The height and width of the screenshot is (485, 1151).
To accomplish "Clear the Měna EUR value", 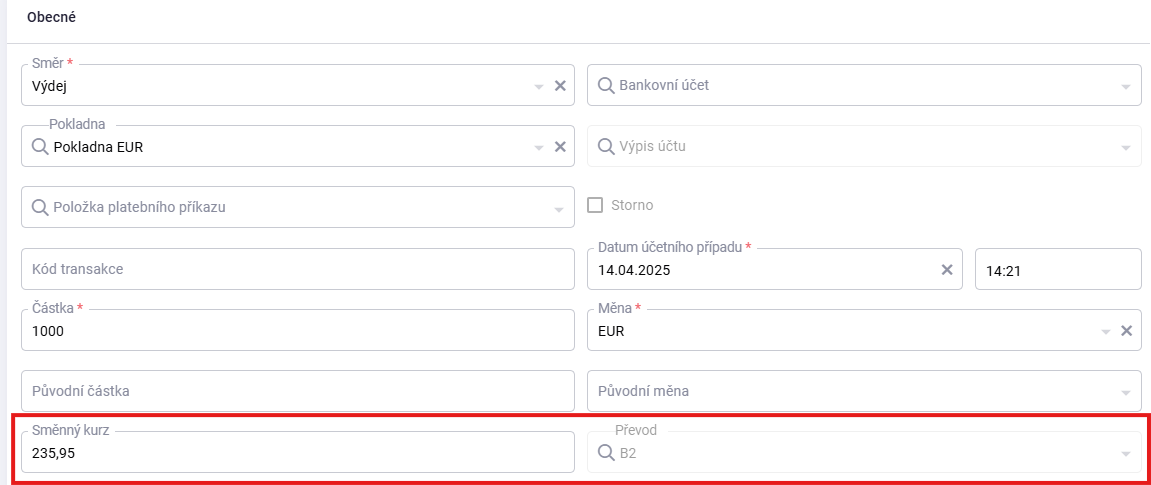I will [x=1127, y=331].
